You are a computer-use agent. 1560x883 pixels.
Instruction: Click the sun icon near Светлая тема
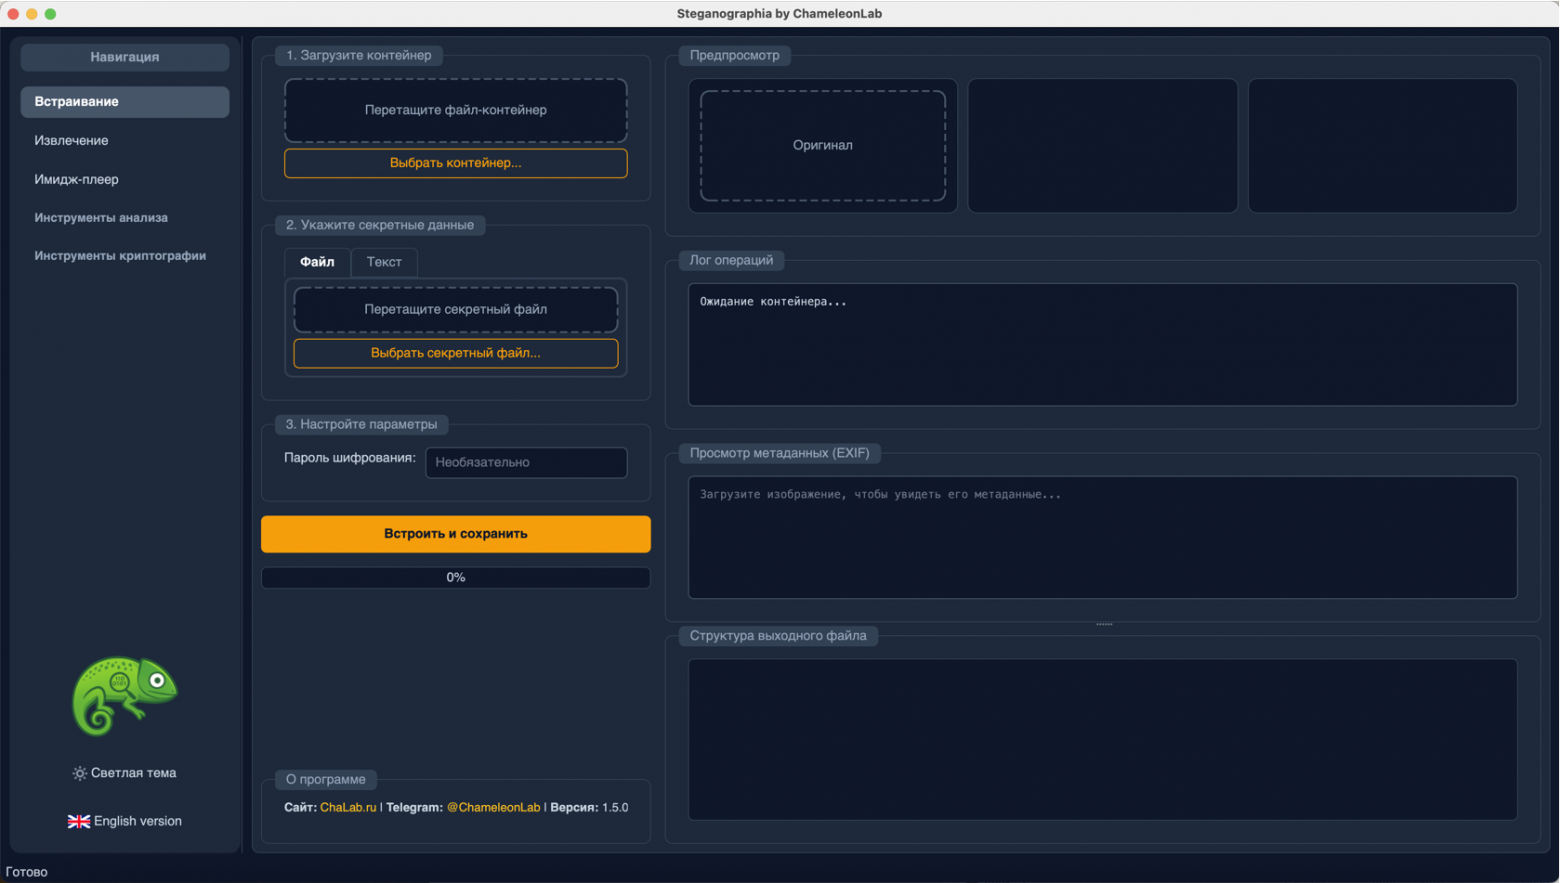[79, 772]
